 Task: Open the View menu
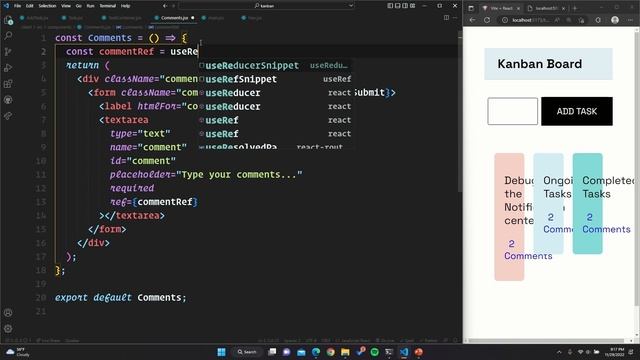[x=66, y=6]
